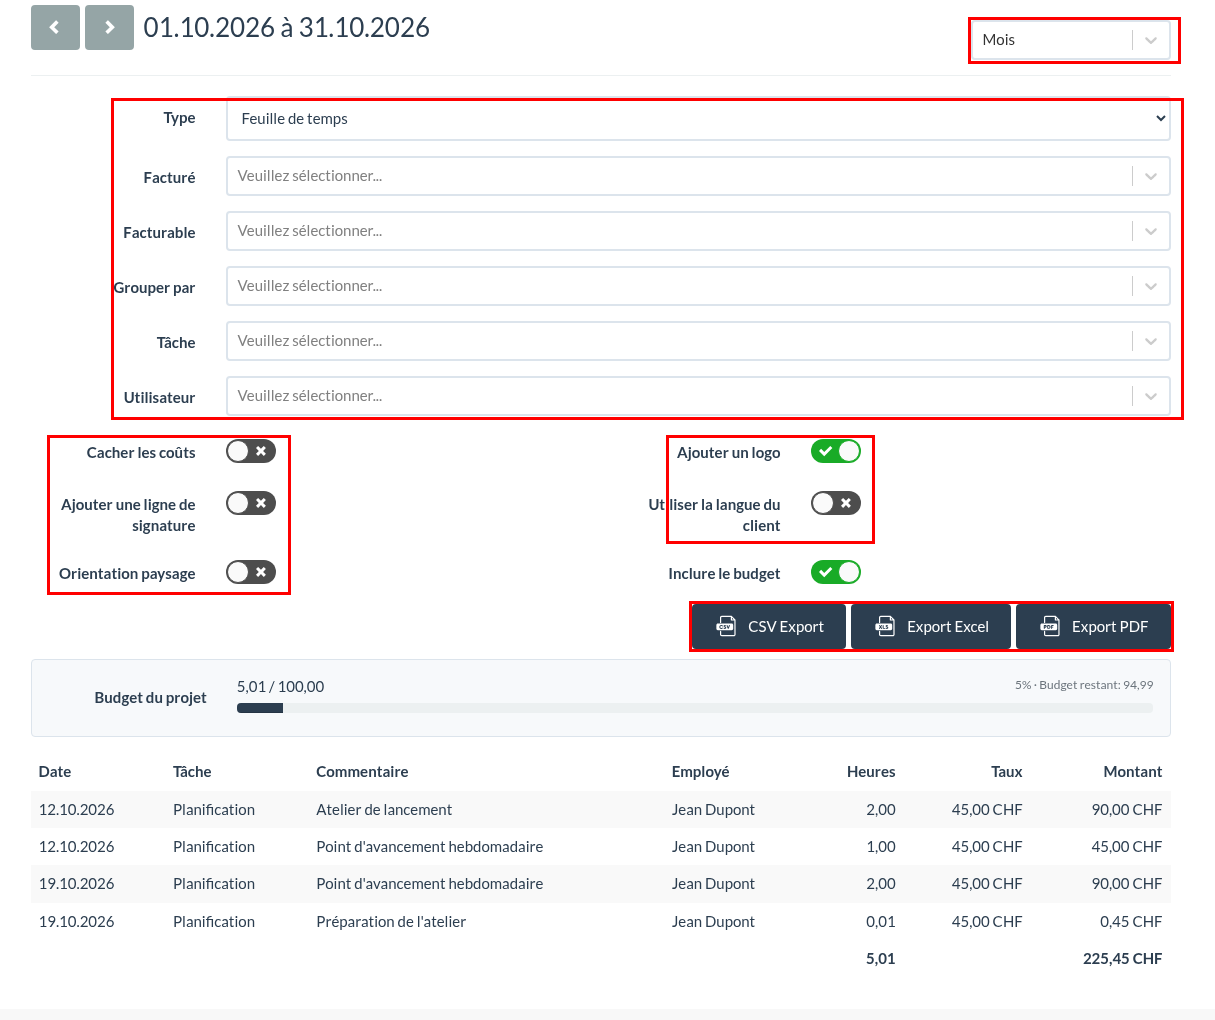Turn off Inclure le budget switch

pyautogui.click(x=836, y=572)
